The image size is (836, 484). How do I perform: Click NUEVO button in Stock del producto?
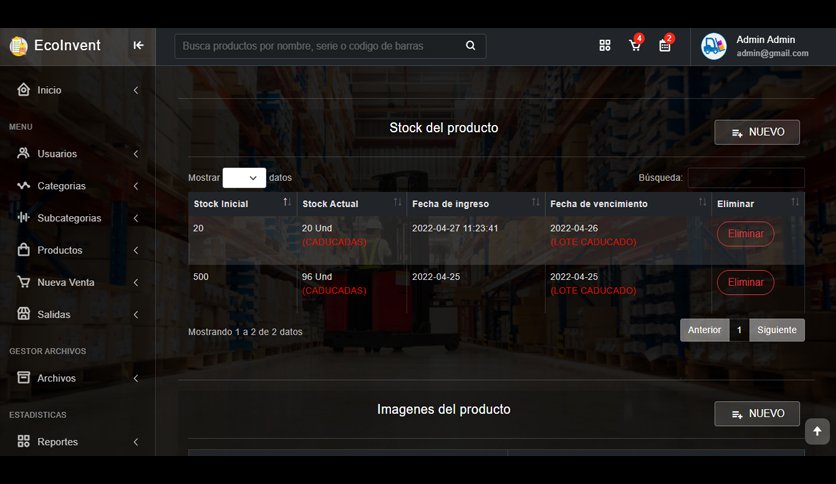tap(757, 132)
